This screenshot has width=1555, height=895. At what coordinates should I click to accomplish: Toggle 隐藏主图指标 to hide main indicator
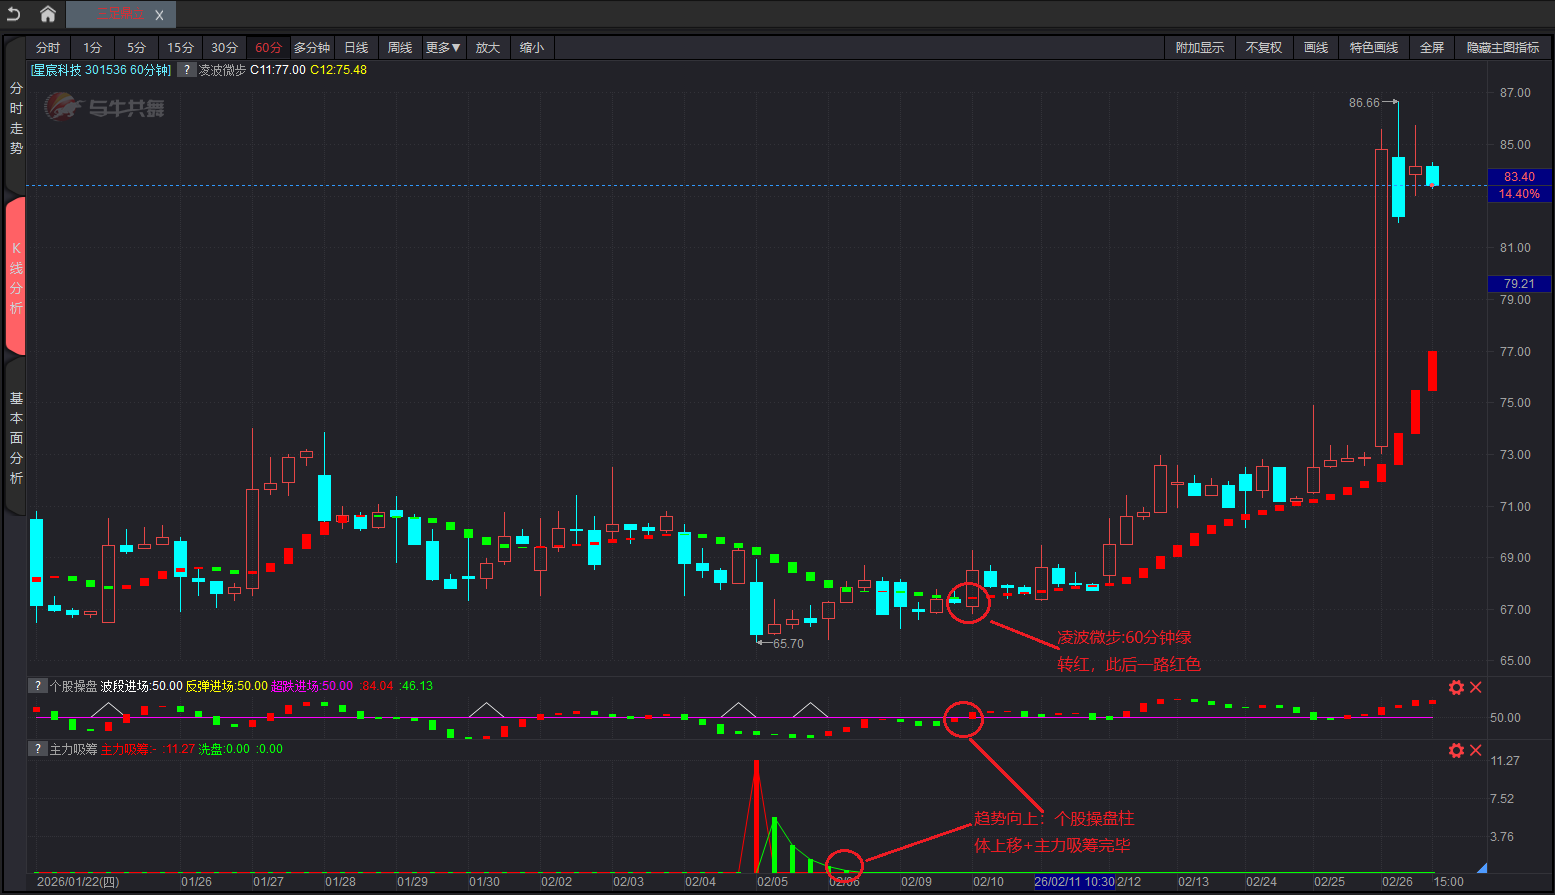(x=1502, y=48)
